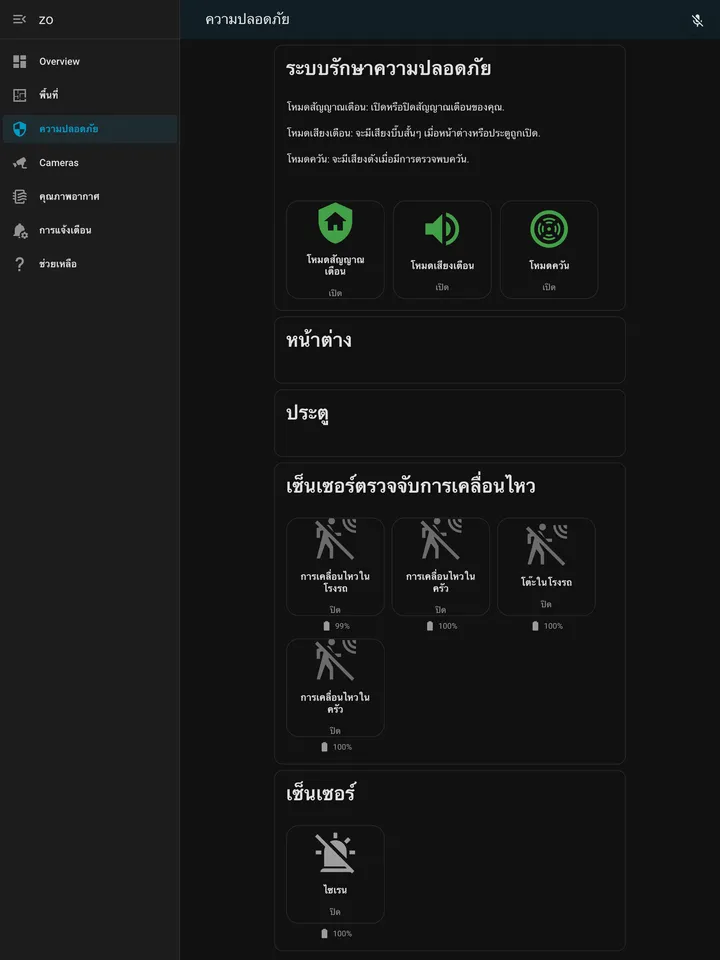Click the air quality icon for คุณภาพอากาศ
Screen dimensions: 720x960
click(x=20, y=197)
